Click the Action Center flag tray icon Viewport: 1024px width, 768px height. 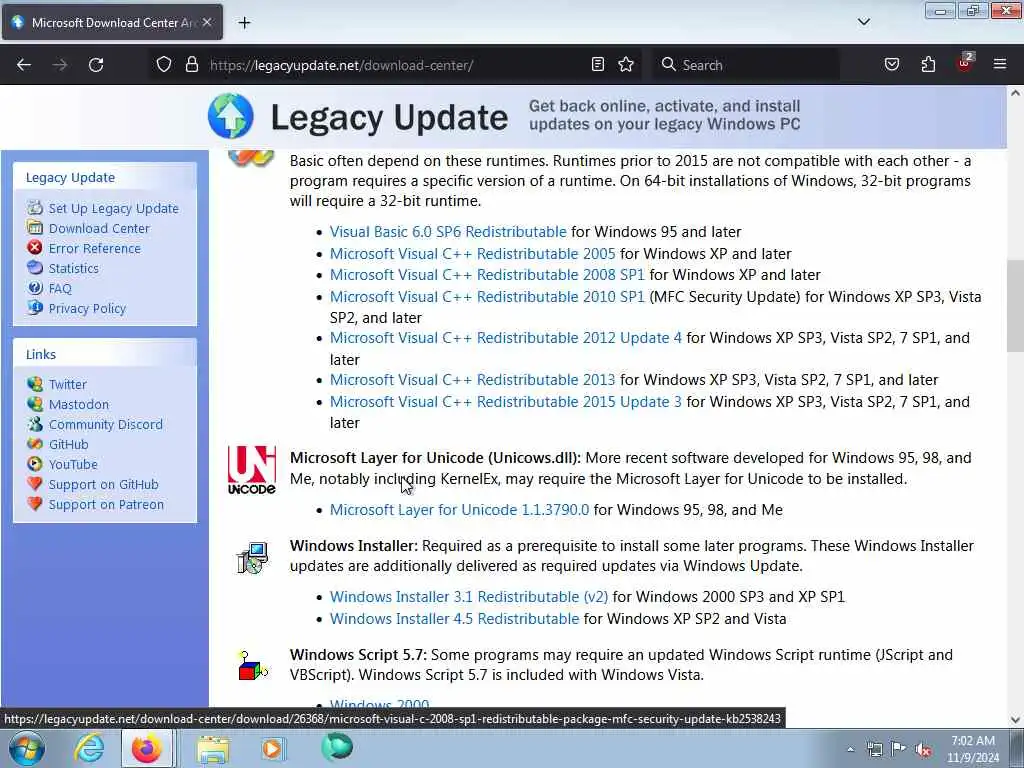tap(899, 749)
